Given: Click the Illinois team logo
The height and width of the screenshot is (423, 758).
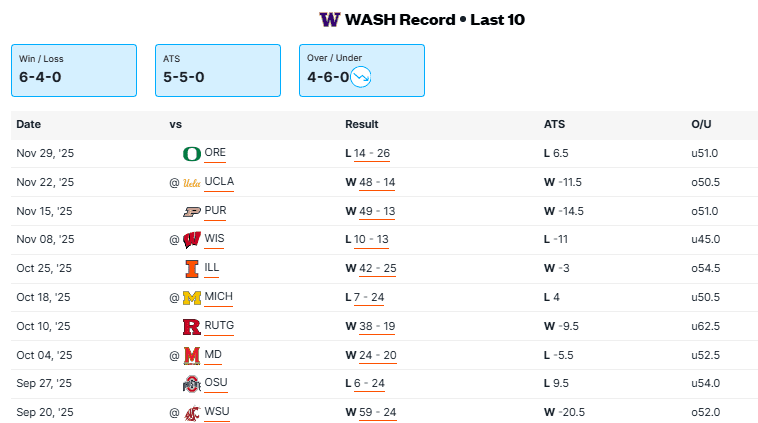Looking at the screenshot, I should tap(192, 269).
